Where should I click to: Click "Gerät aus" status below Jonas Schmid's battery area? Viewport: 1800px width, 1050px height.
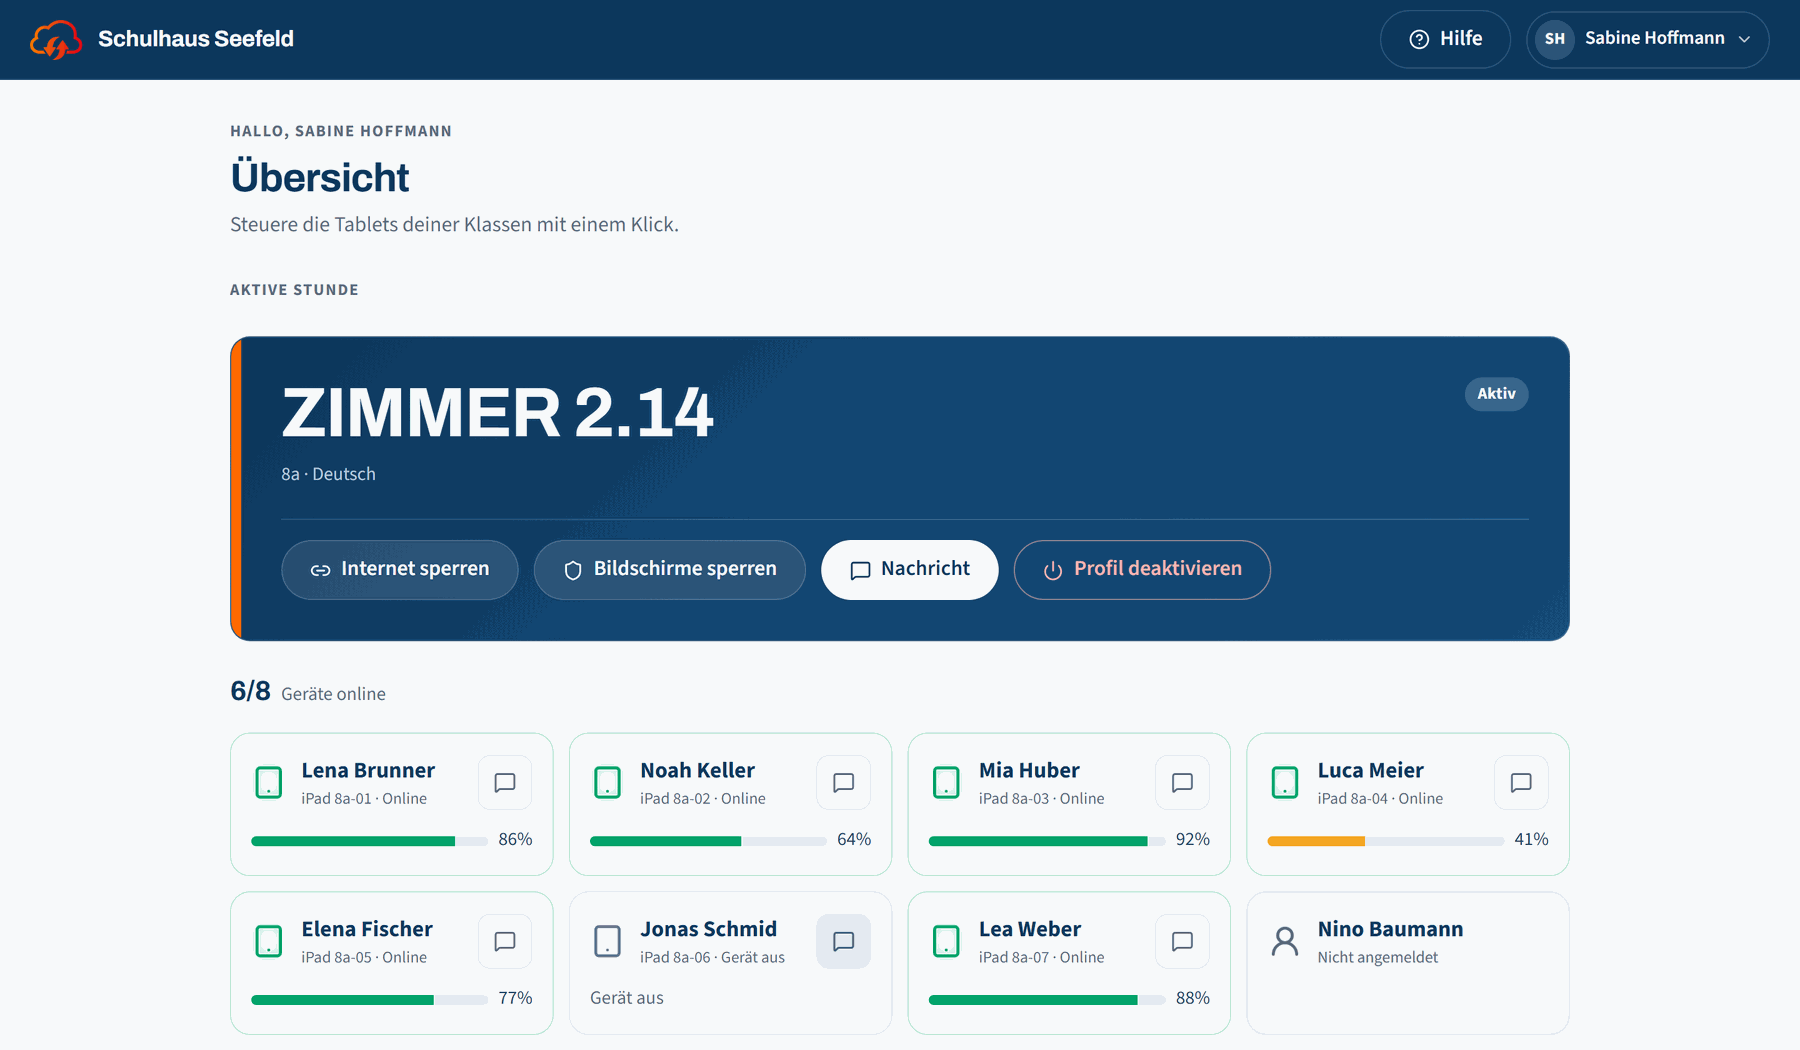pyautogui.click(x=627, y=998)
